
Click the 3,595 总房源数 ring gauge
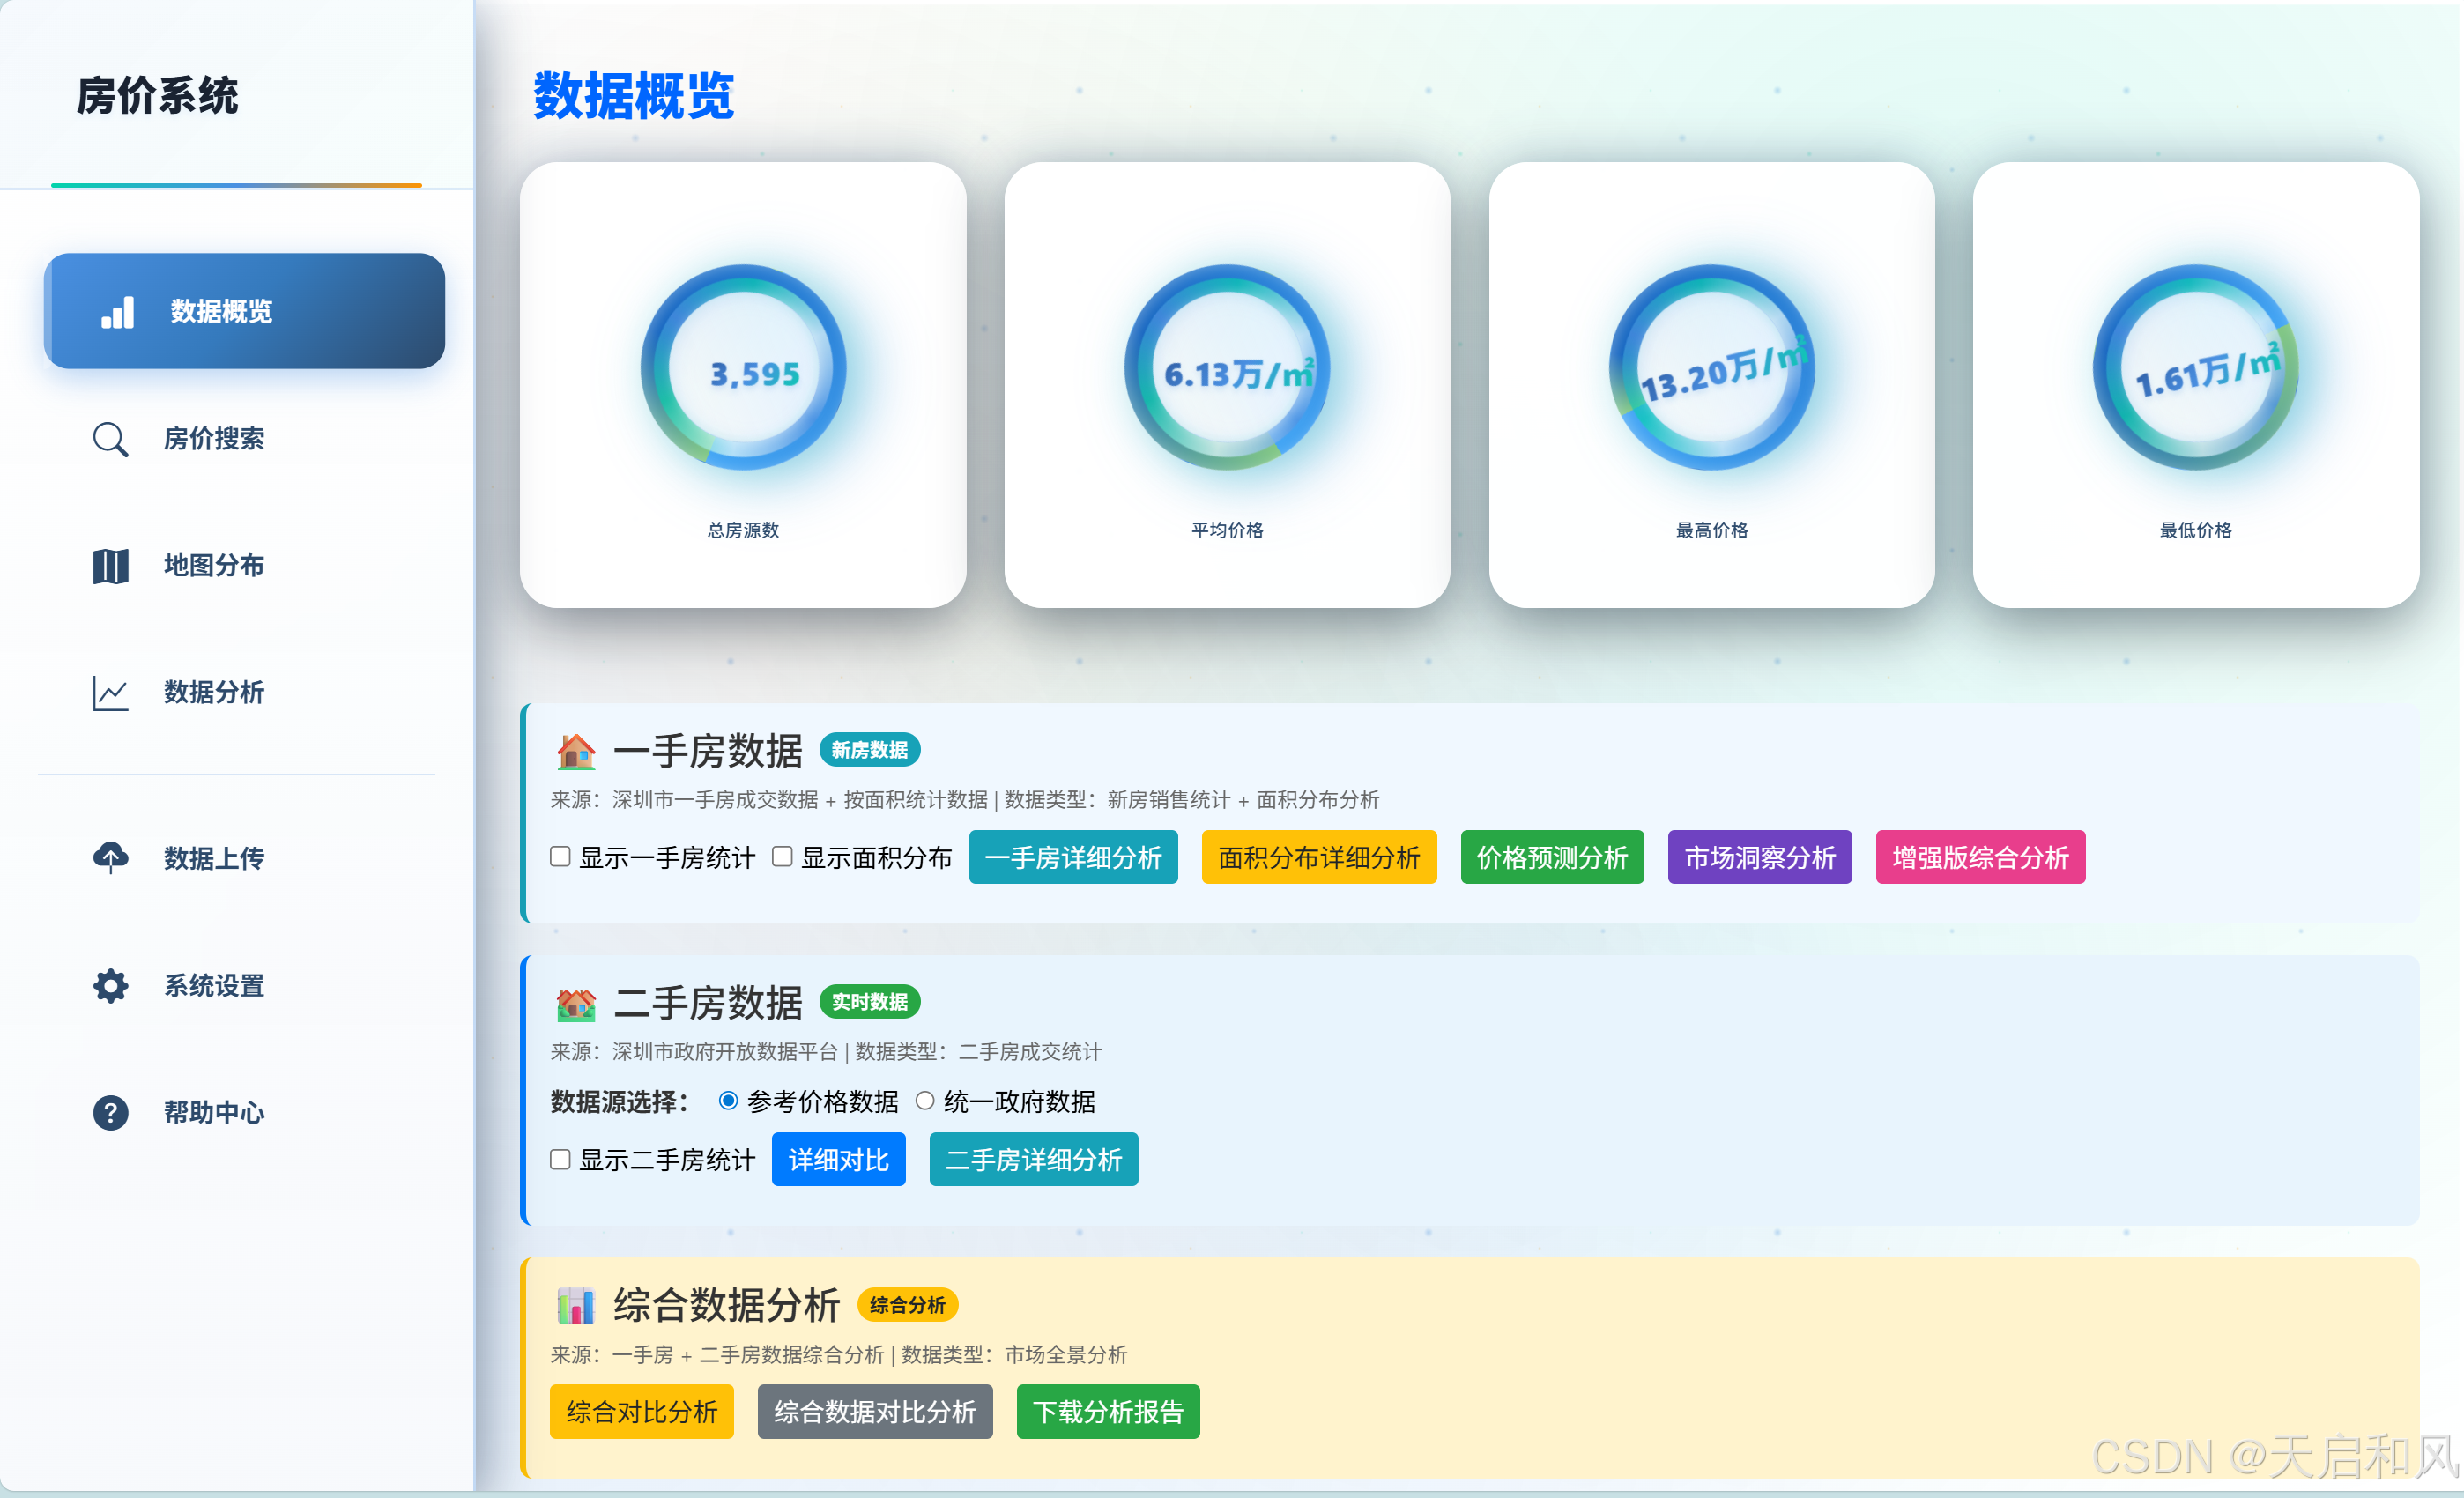click(x=744, y=368)
